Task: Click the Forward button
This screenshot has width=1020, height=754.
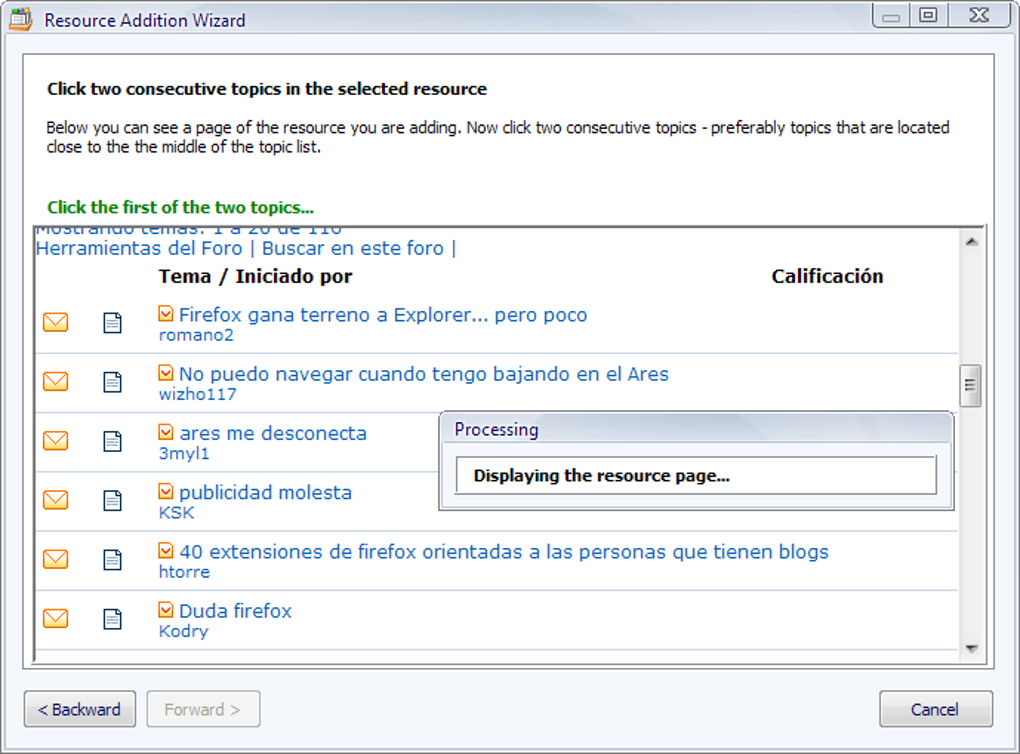Action: [203, 710]
